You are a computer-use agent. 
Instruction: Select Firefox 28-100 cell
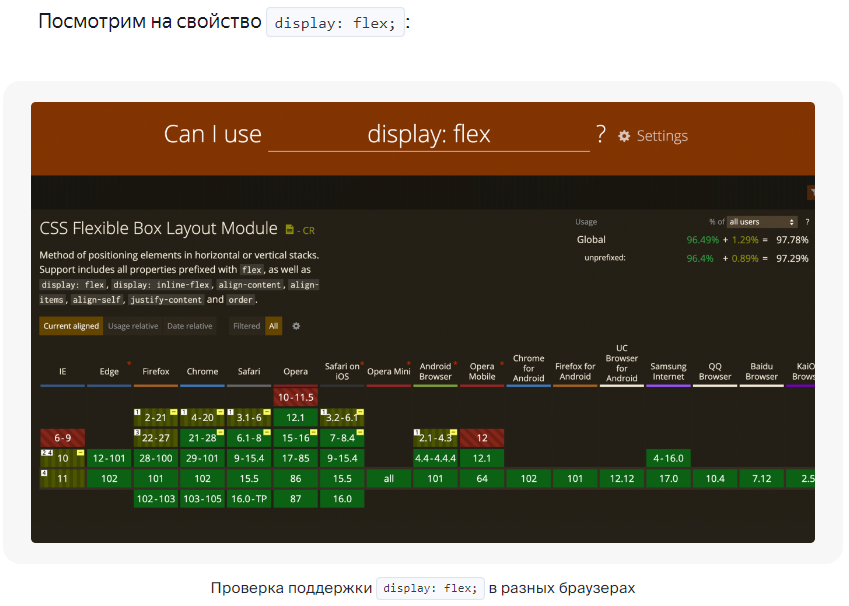coord(156,458)
